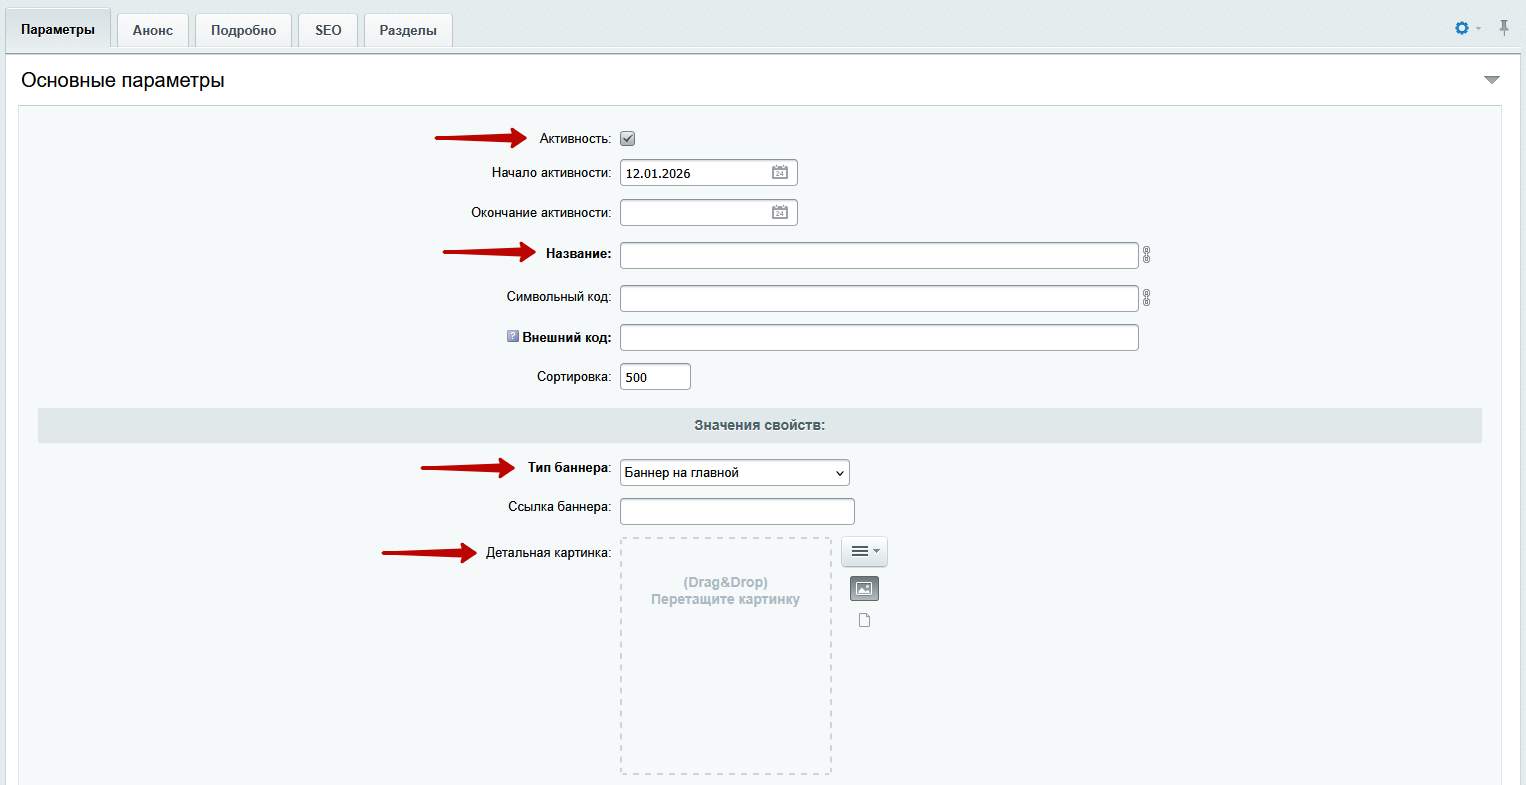The height and width of the screenshot is (785, 1526).
Task: Focus the Ссылка баннера text field
Action: tap(737, 511)
